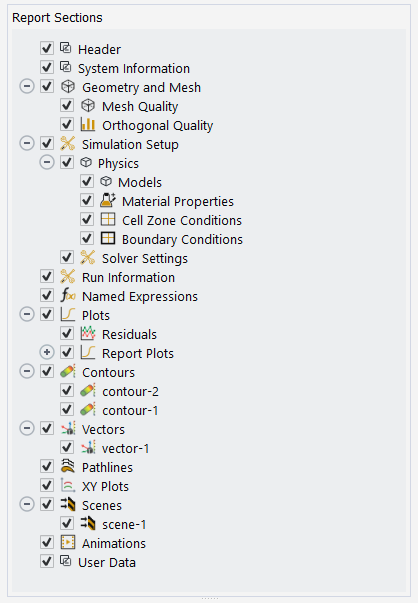Viewport: 418px width, 603px height.
Task: Click the Boundary Conditions grid icon
Action: coord(108,238)
